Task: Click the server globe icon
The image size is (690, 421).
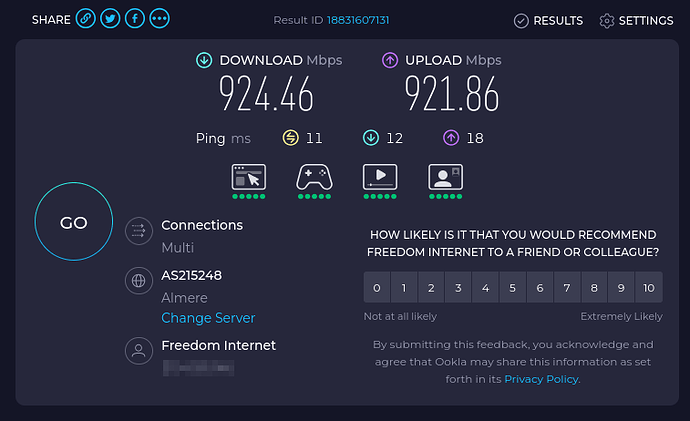Action: pos(139,281)
